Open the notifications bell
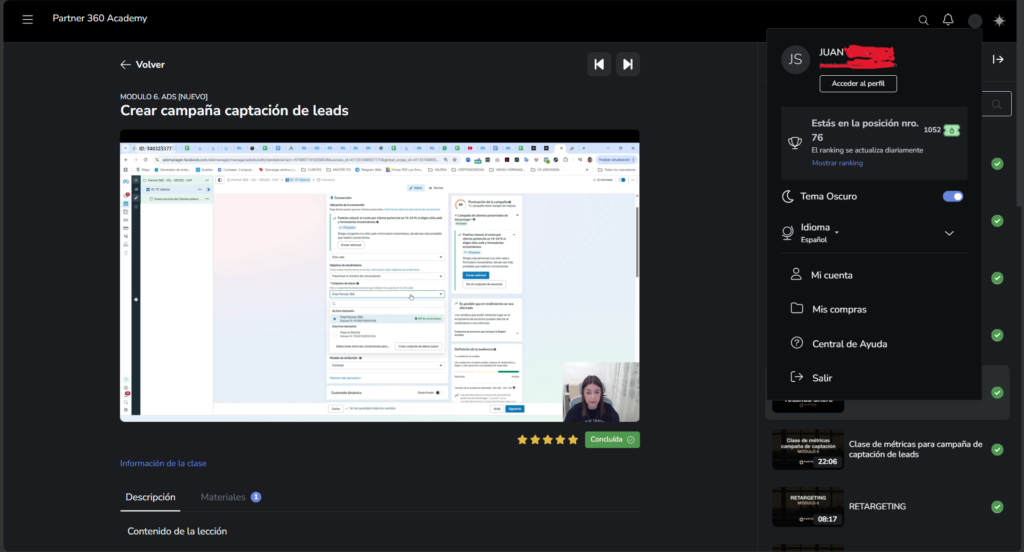This screenshot has width=1024, height=552. pos(948,20)
